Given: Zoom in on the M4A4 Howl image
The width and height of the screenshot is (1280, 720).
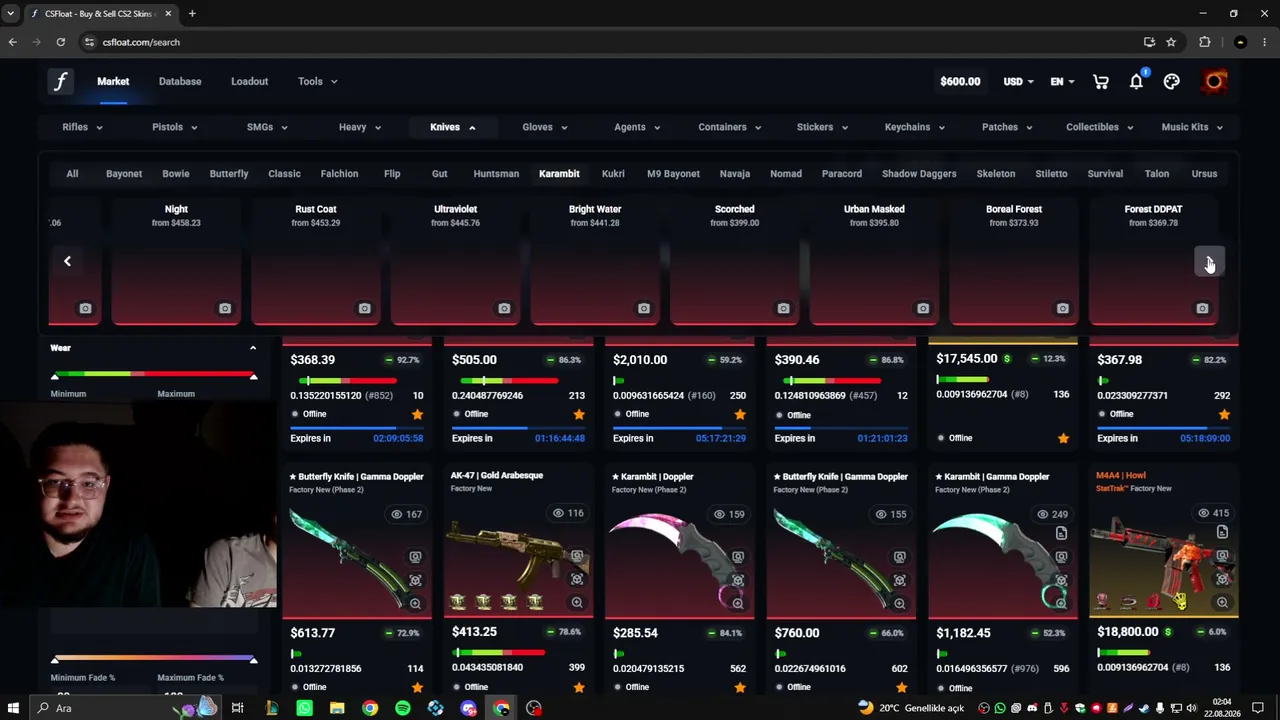Looking at the screenshot, I should 1222,603.
